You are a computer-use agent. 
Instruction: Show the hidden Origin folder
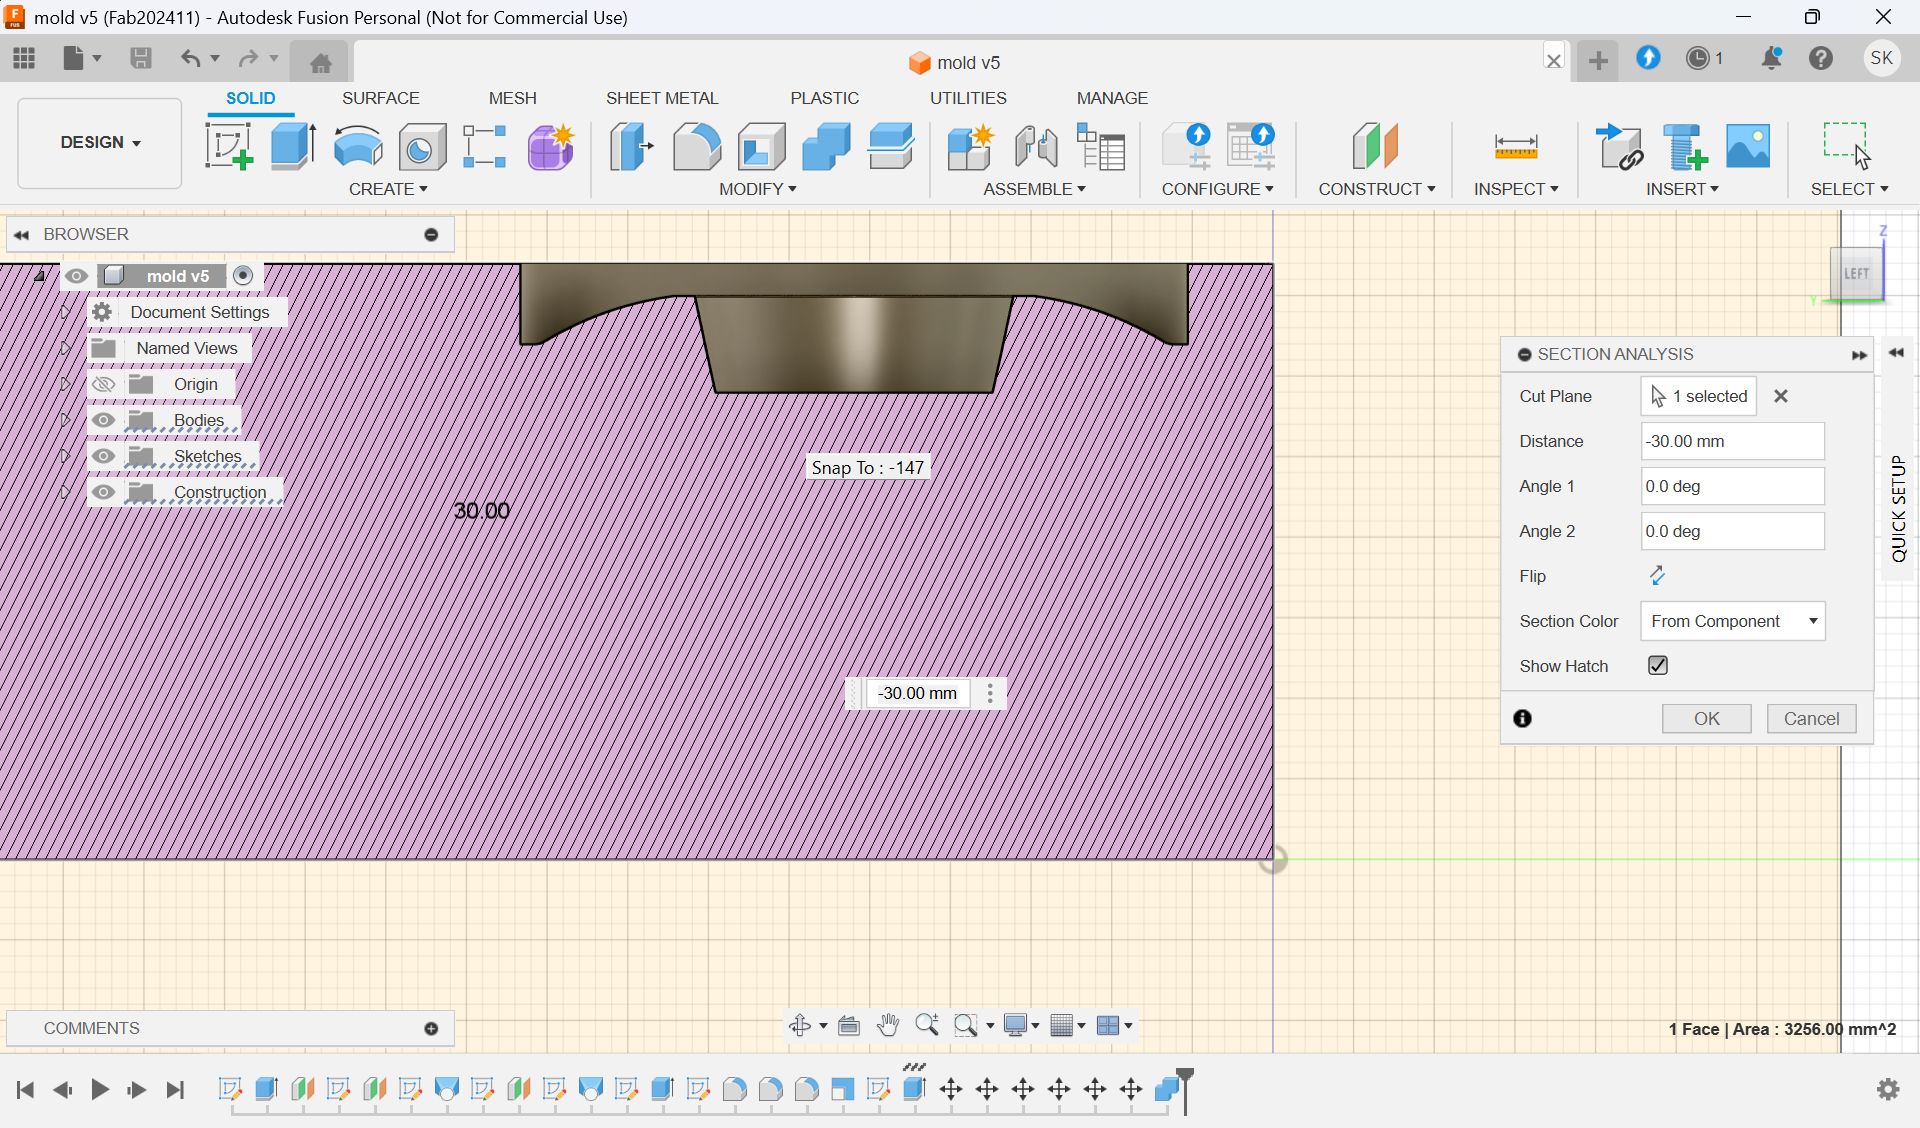coord(103,384)
